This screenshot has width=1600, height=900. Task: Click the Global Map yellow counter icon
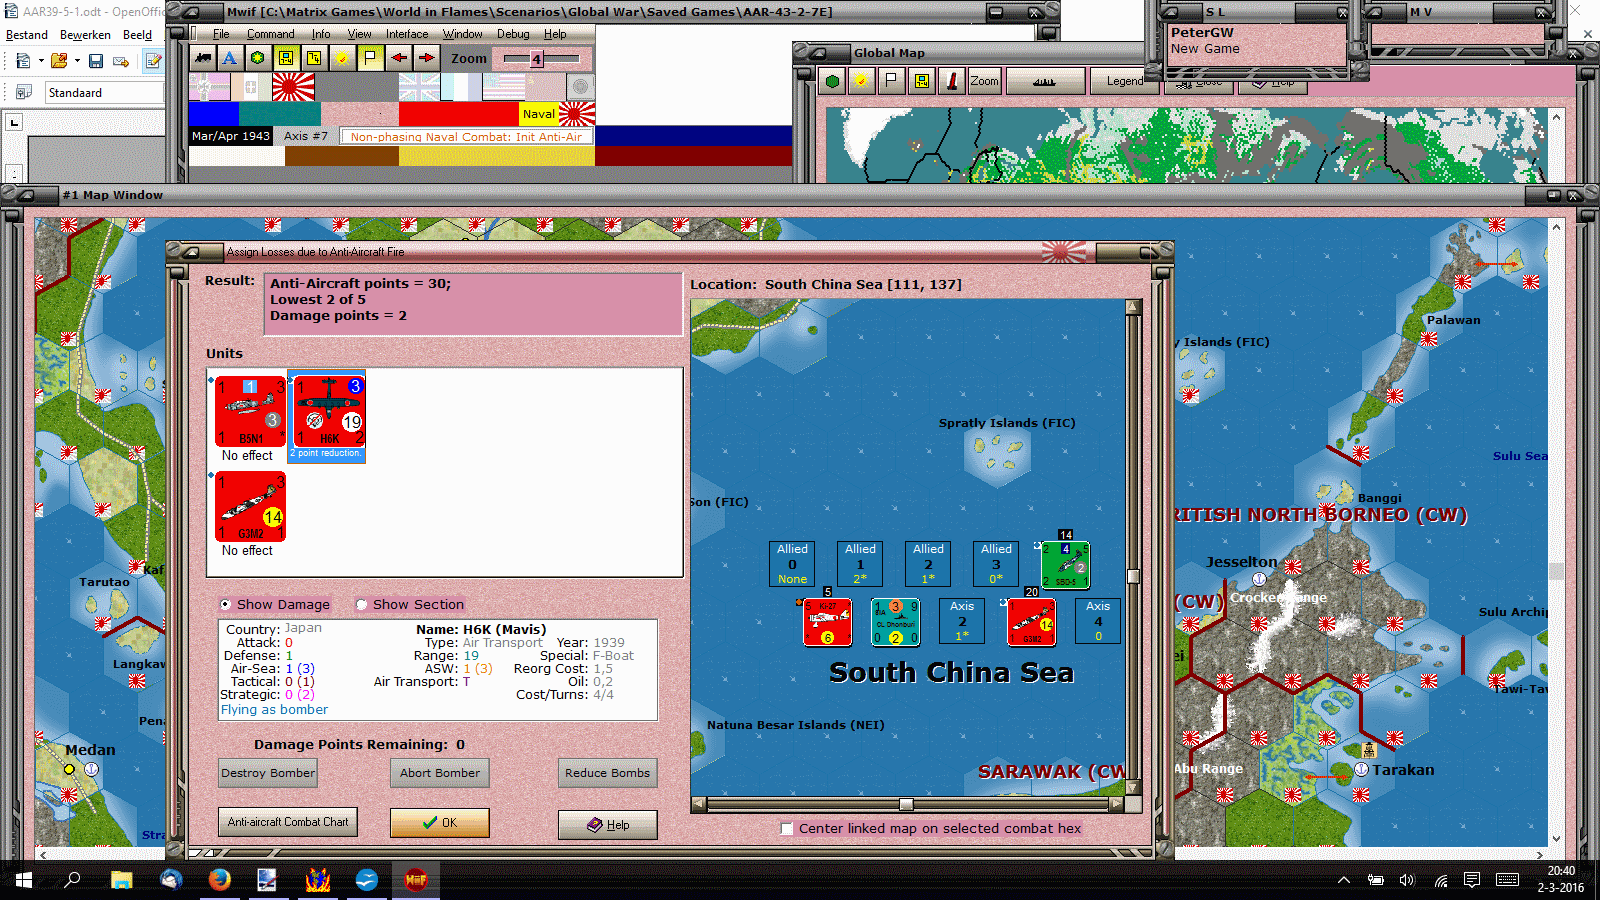[x=921, y=81]
